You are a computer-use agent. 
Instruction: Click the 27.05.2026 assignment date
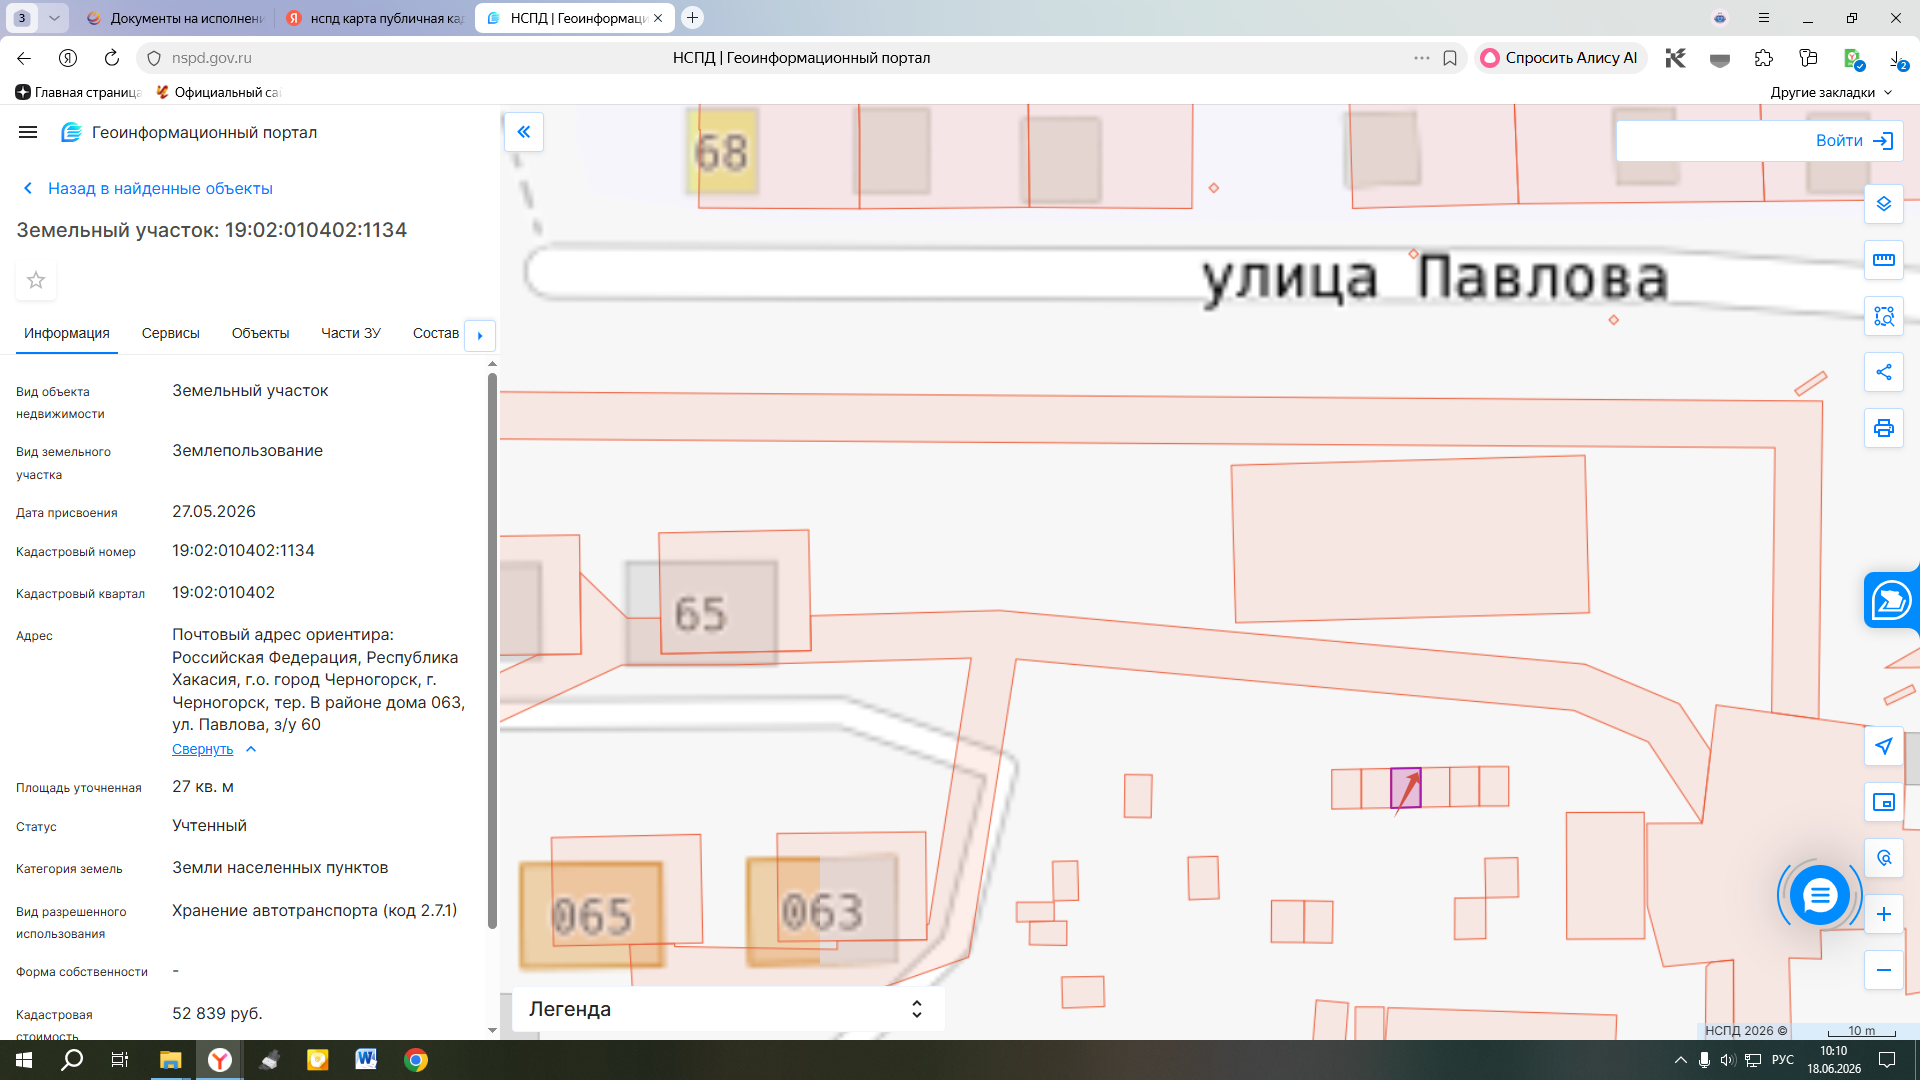pyautogui.click(x=214, y=512)
